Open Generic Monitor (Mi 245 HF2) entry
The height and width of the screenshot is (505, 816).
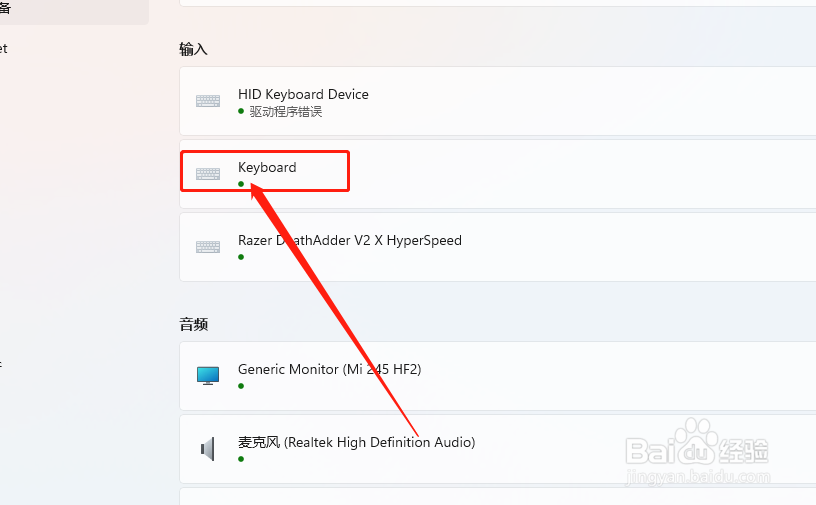pyautogui.click(x=498, y=376)
